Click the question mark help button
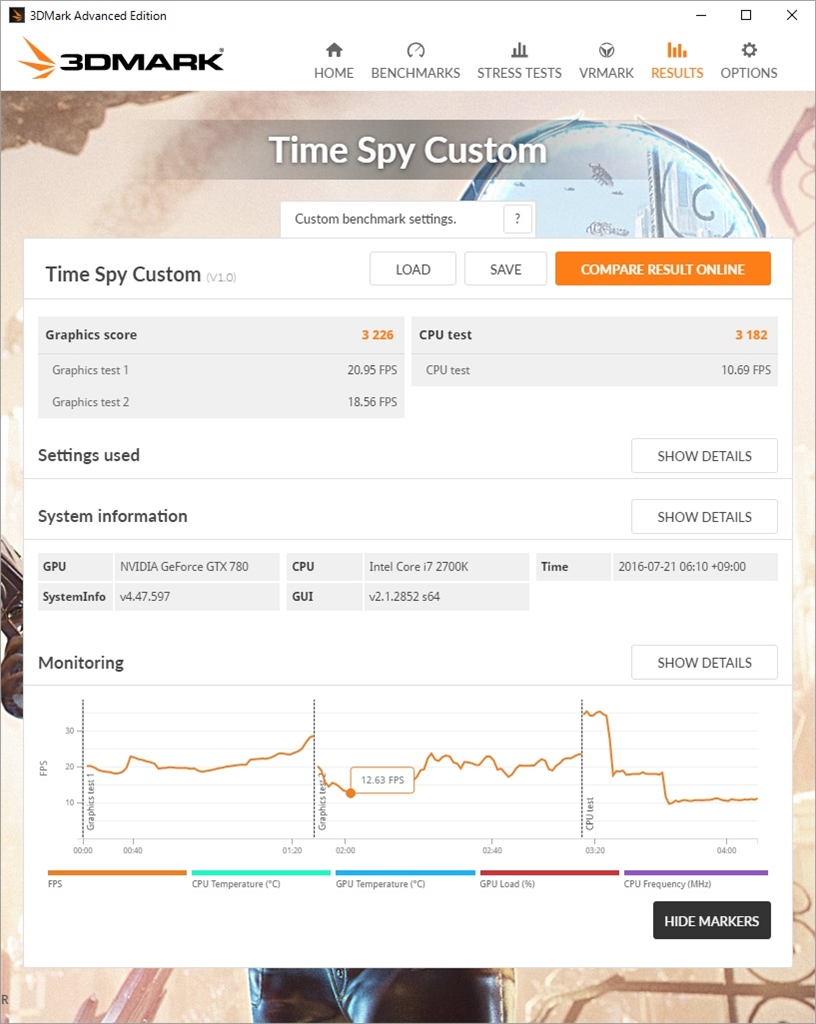Screen dimensions: 816x1024 point(518,219)
